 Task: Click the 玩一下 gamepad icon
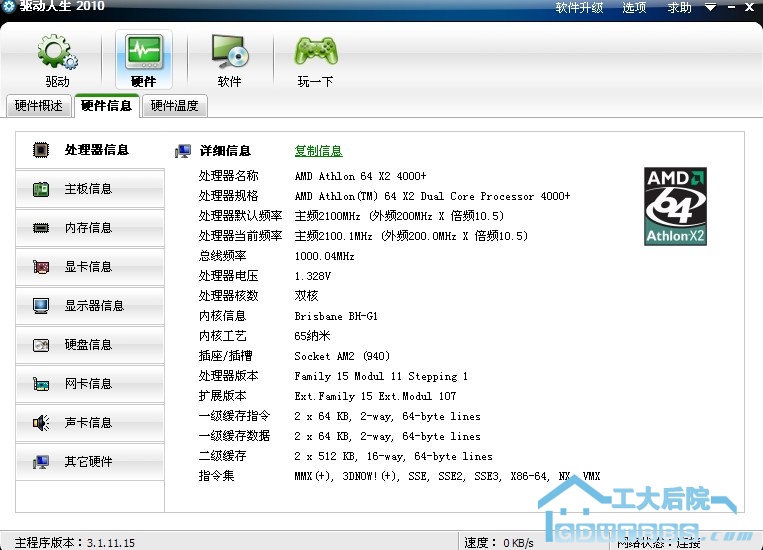click(316, 51)
